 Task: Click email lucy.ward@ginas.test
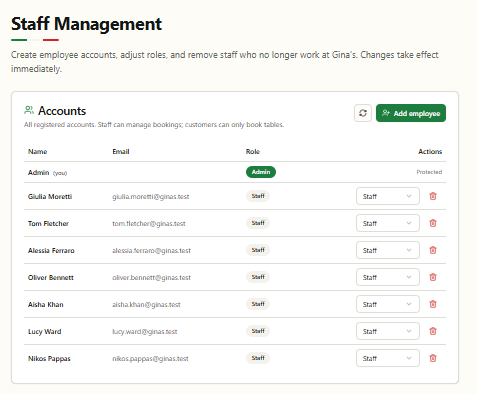[145, 332]
